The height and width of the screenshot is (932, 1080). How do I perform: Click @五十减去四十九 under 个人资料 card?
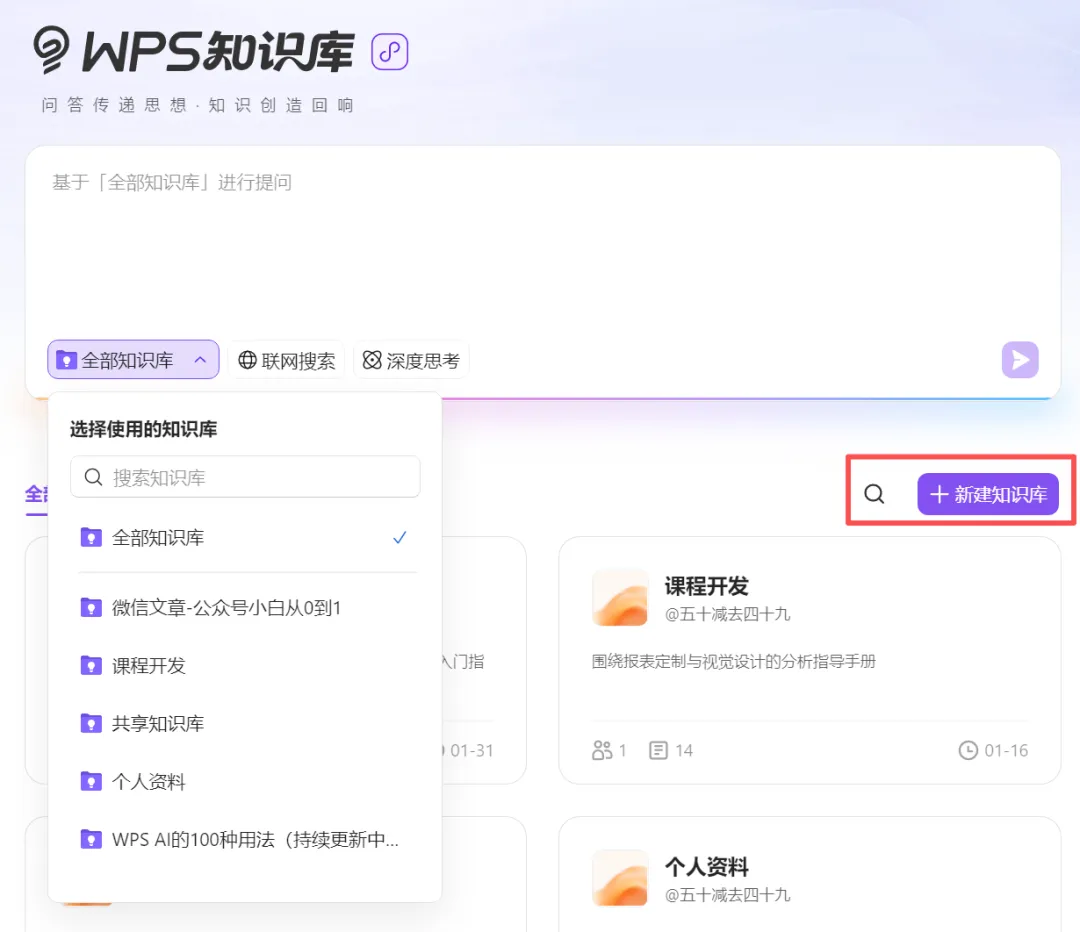[727, 895]
